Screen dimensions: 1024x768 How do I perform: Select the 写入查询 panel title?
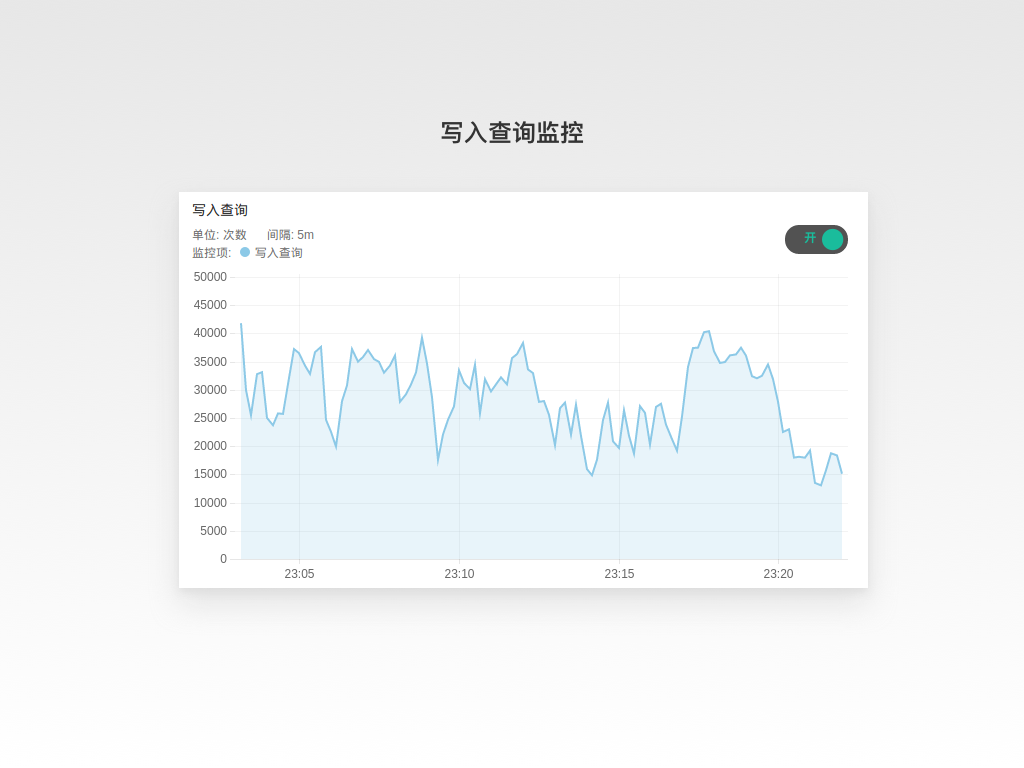coord(222,210)
